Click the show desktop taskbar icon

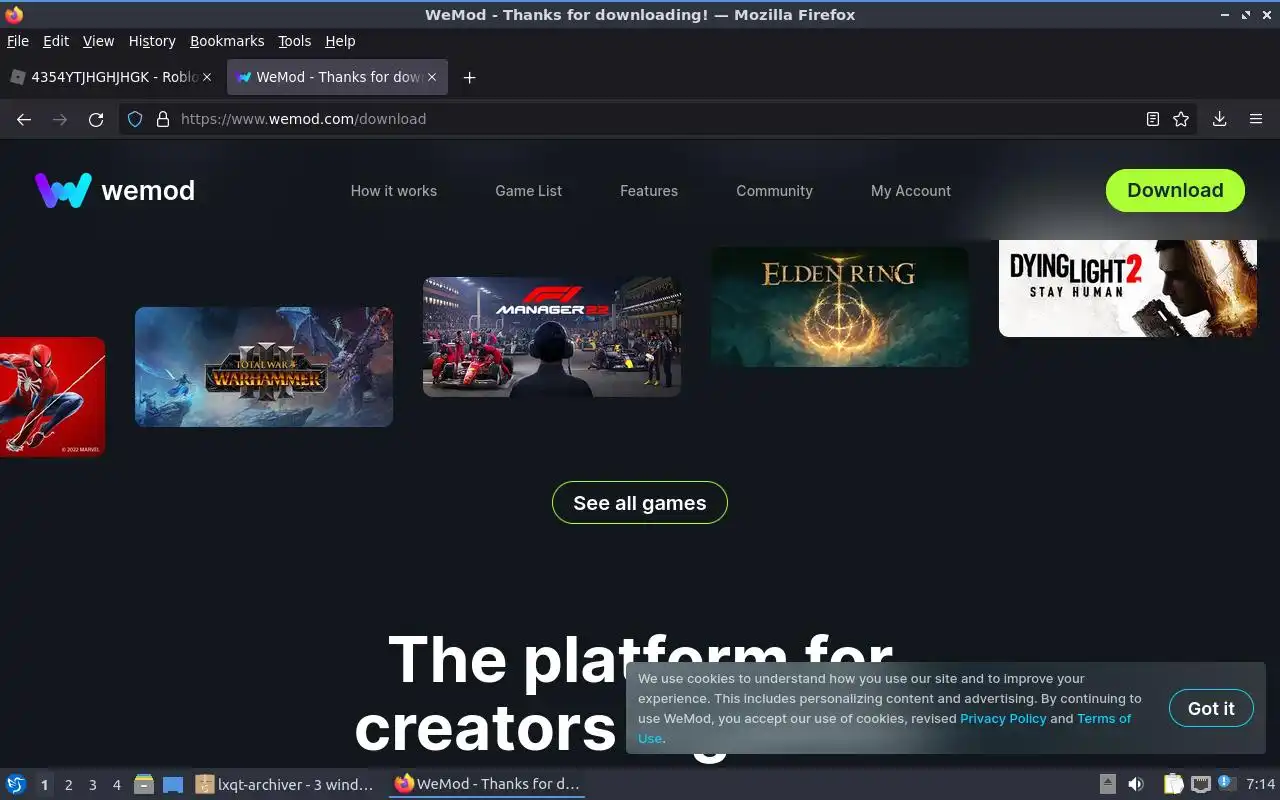173,784
